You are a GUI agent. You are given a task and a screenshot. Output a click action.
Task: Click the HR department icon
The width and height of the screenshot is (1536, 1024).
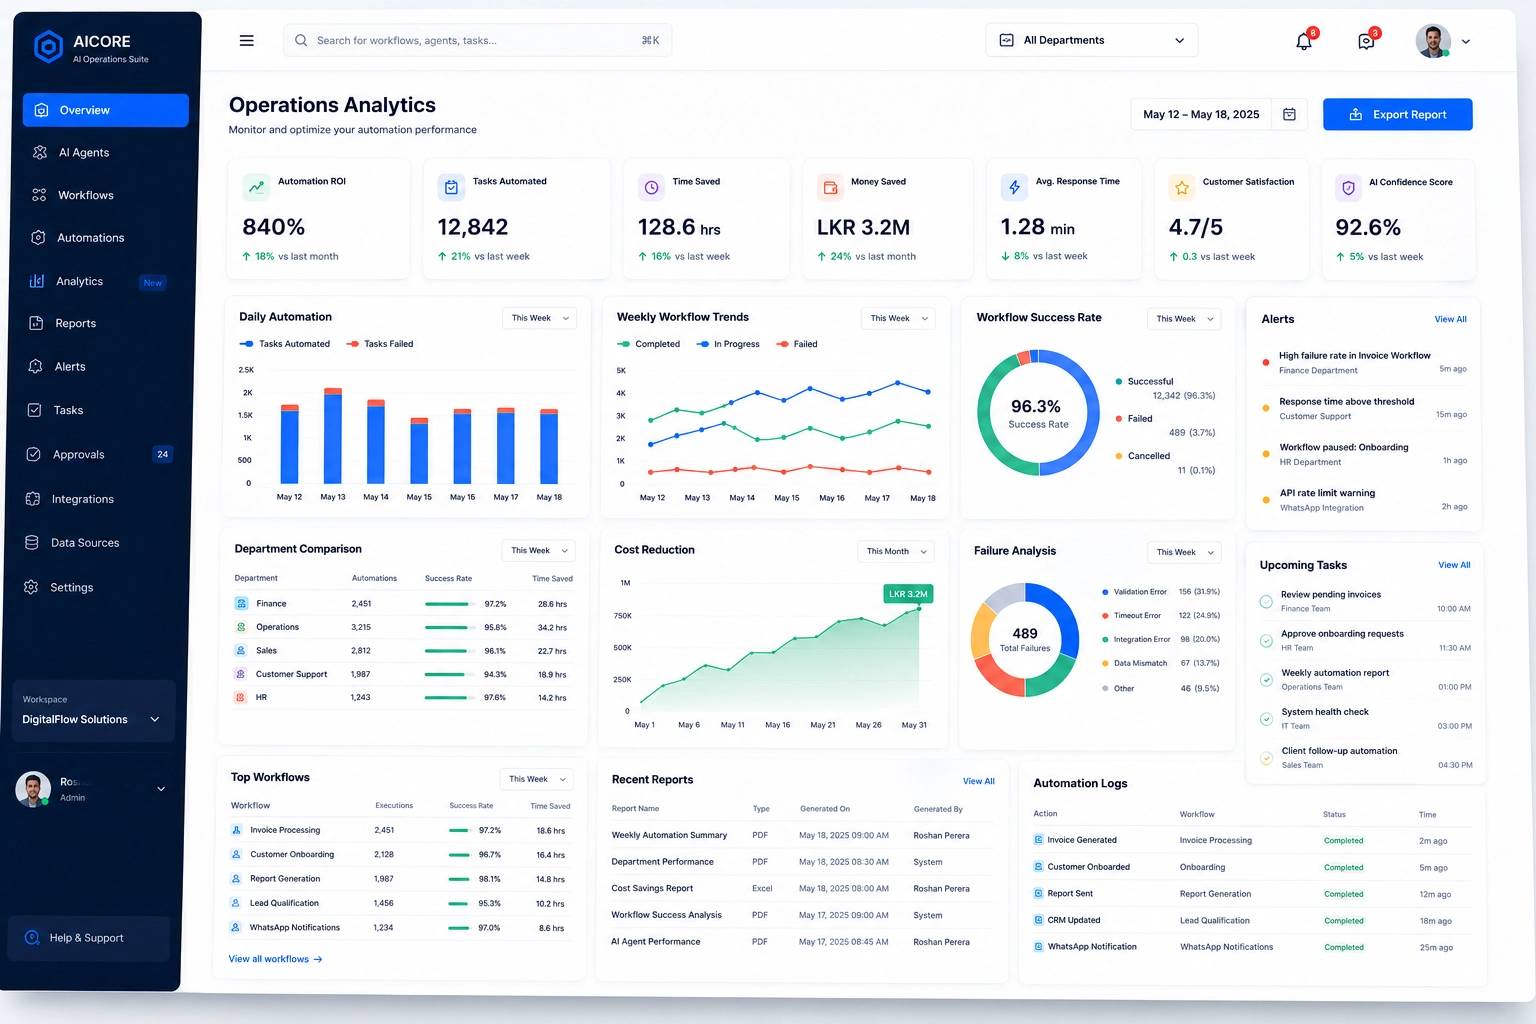click(241, 697)
